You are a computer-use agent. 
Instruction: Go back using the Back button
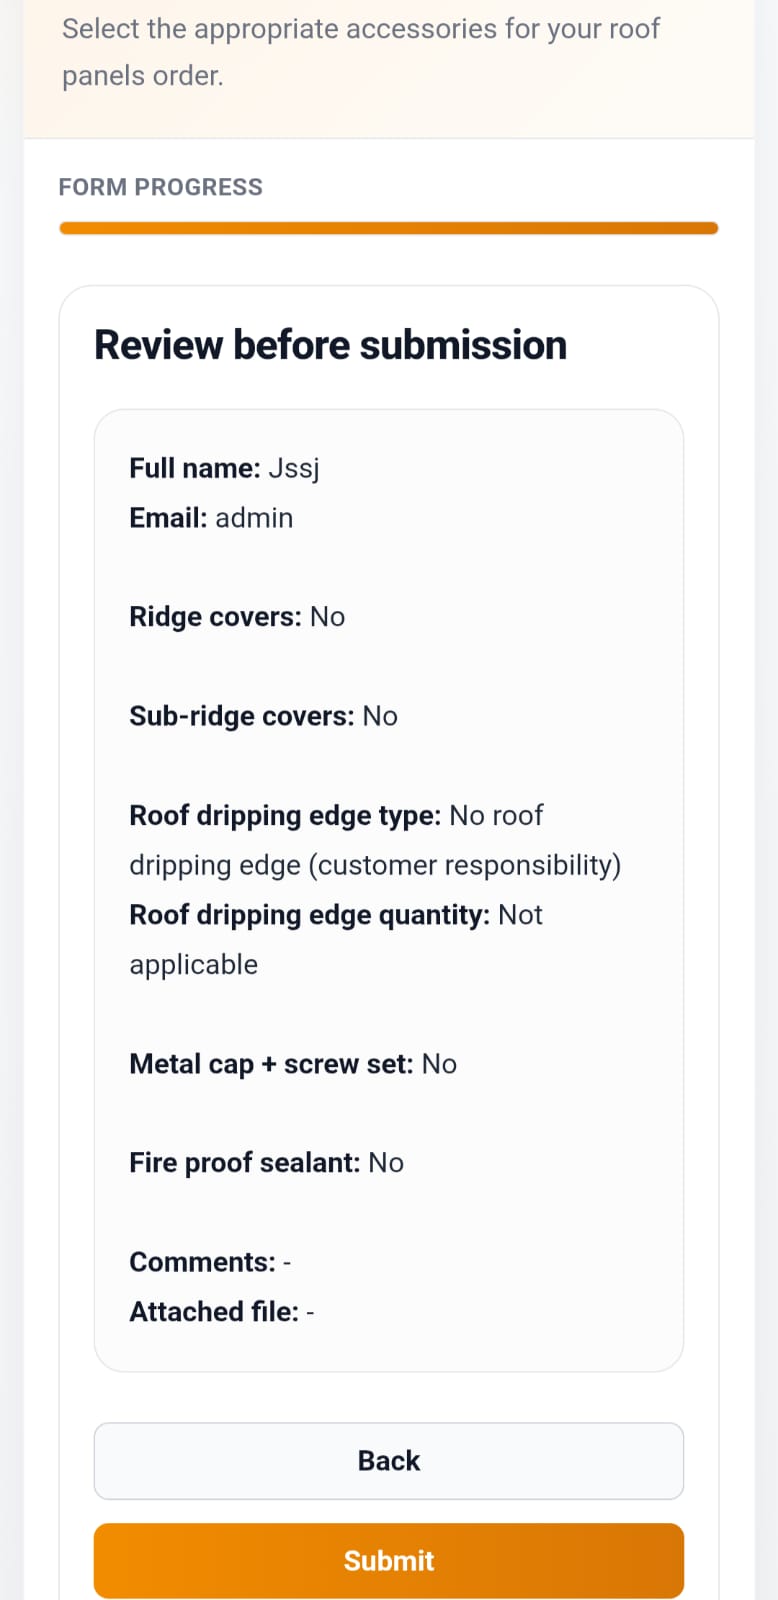389,1461
